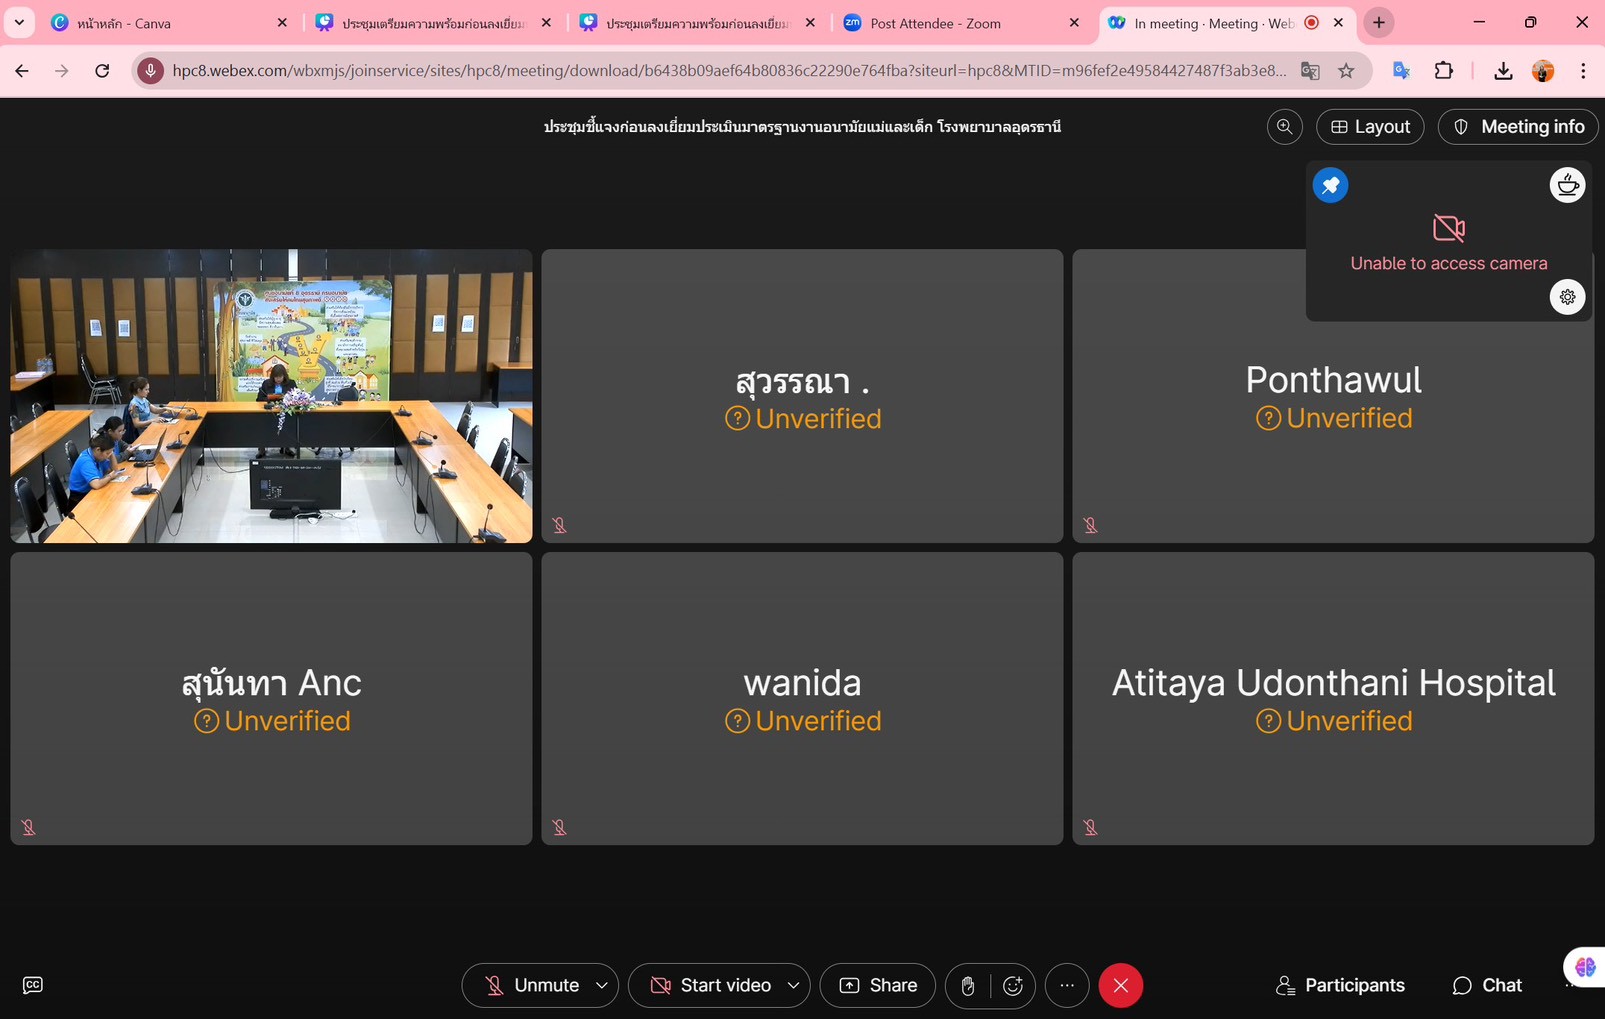Open Meeting info
The height and width of the screenshot is (1019, 1605).
point(1518,127)
